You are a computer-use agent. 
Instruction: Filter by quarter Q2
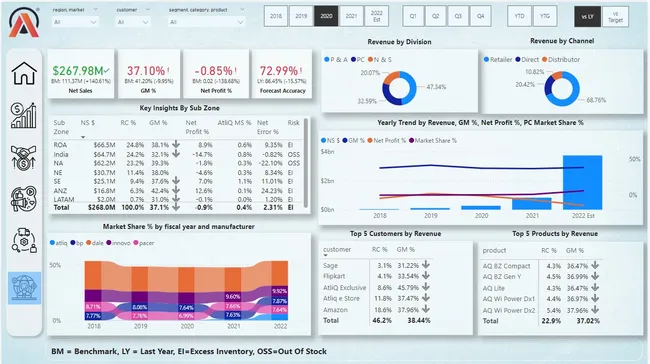[435, 16]
